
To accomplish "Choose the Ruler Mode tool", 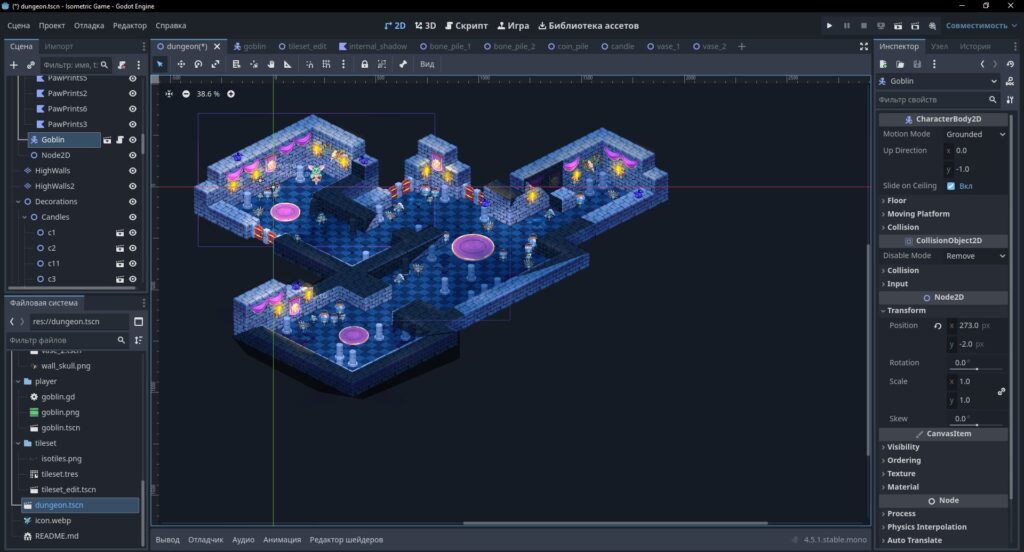I will pyautogui.click(x=287, y=64).
